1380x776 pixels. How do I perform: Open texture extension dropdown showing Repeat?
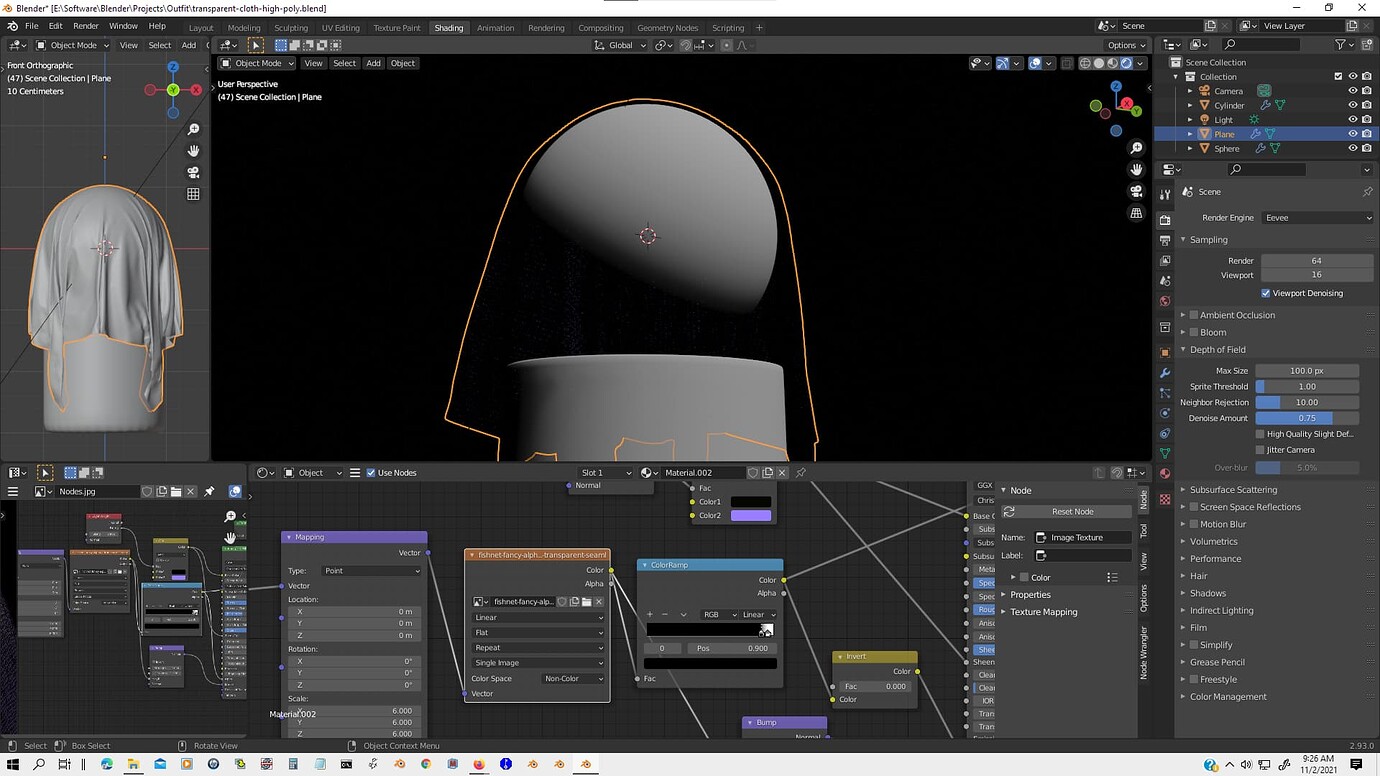point(538,648)
